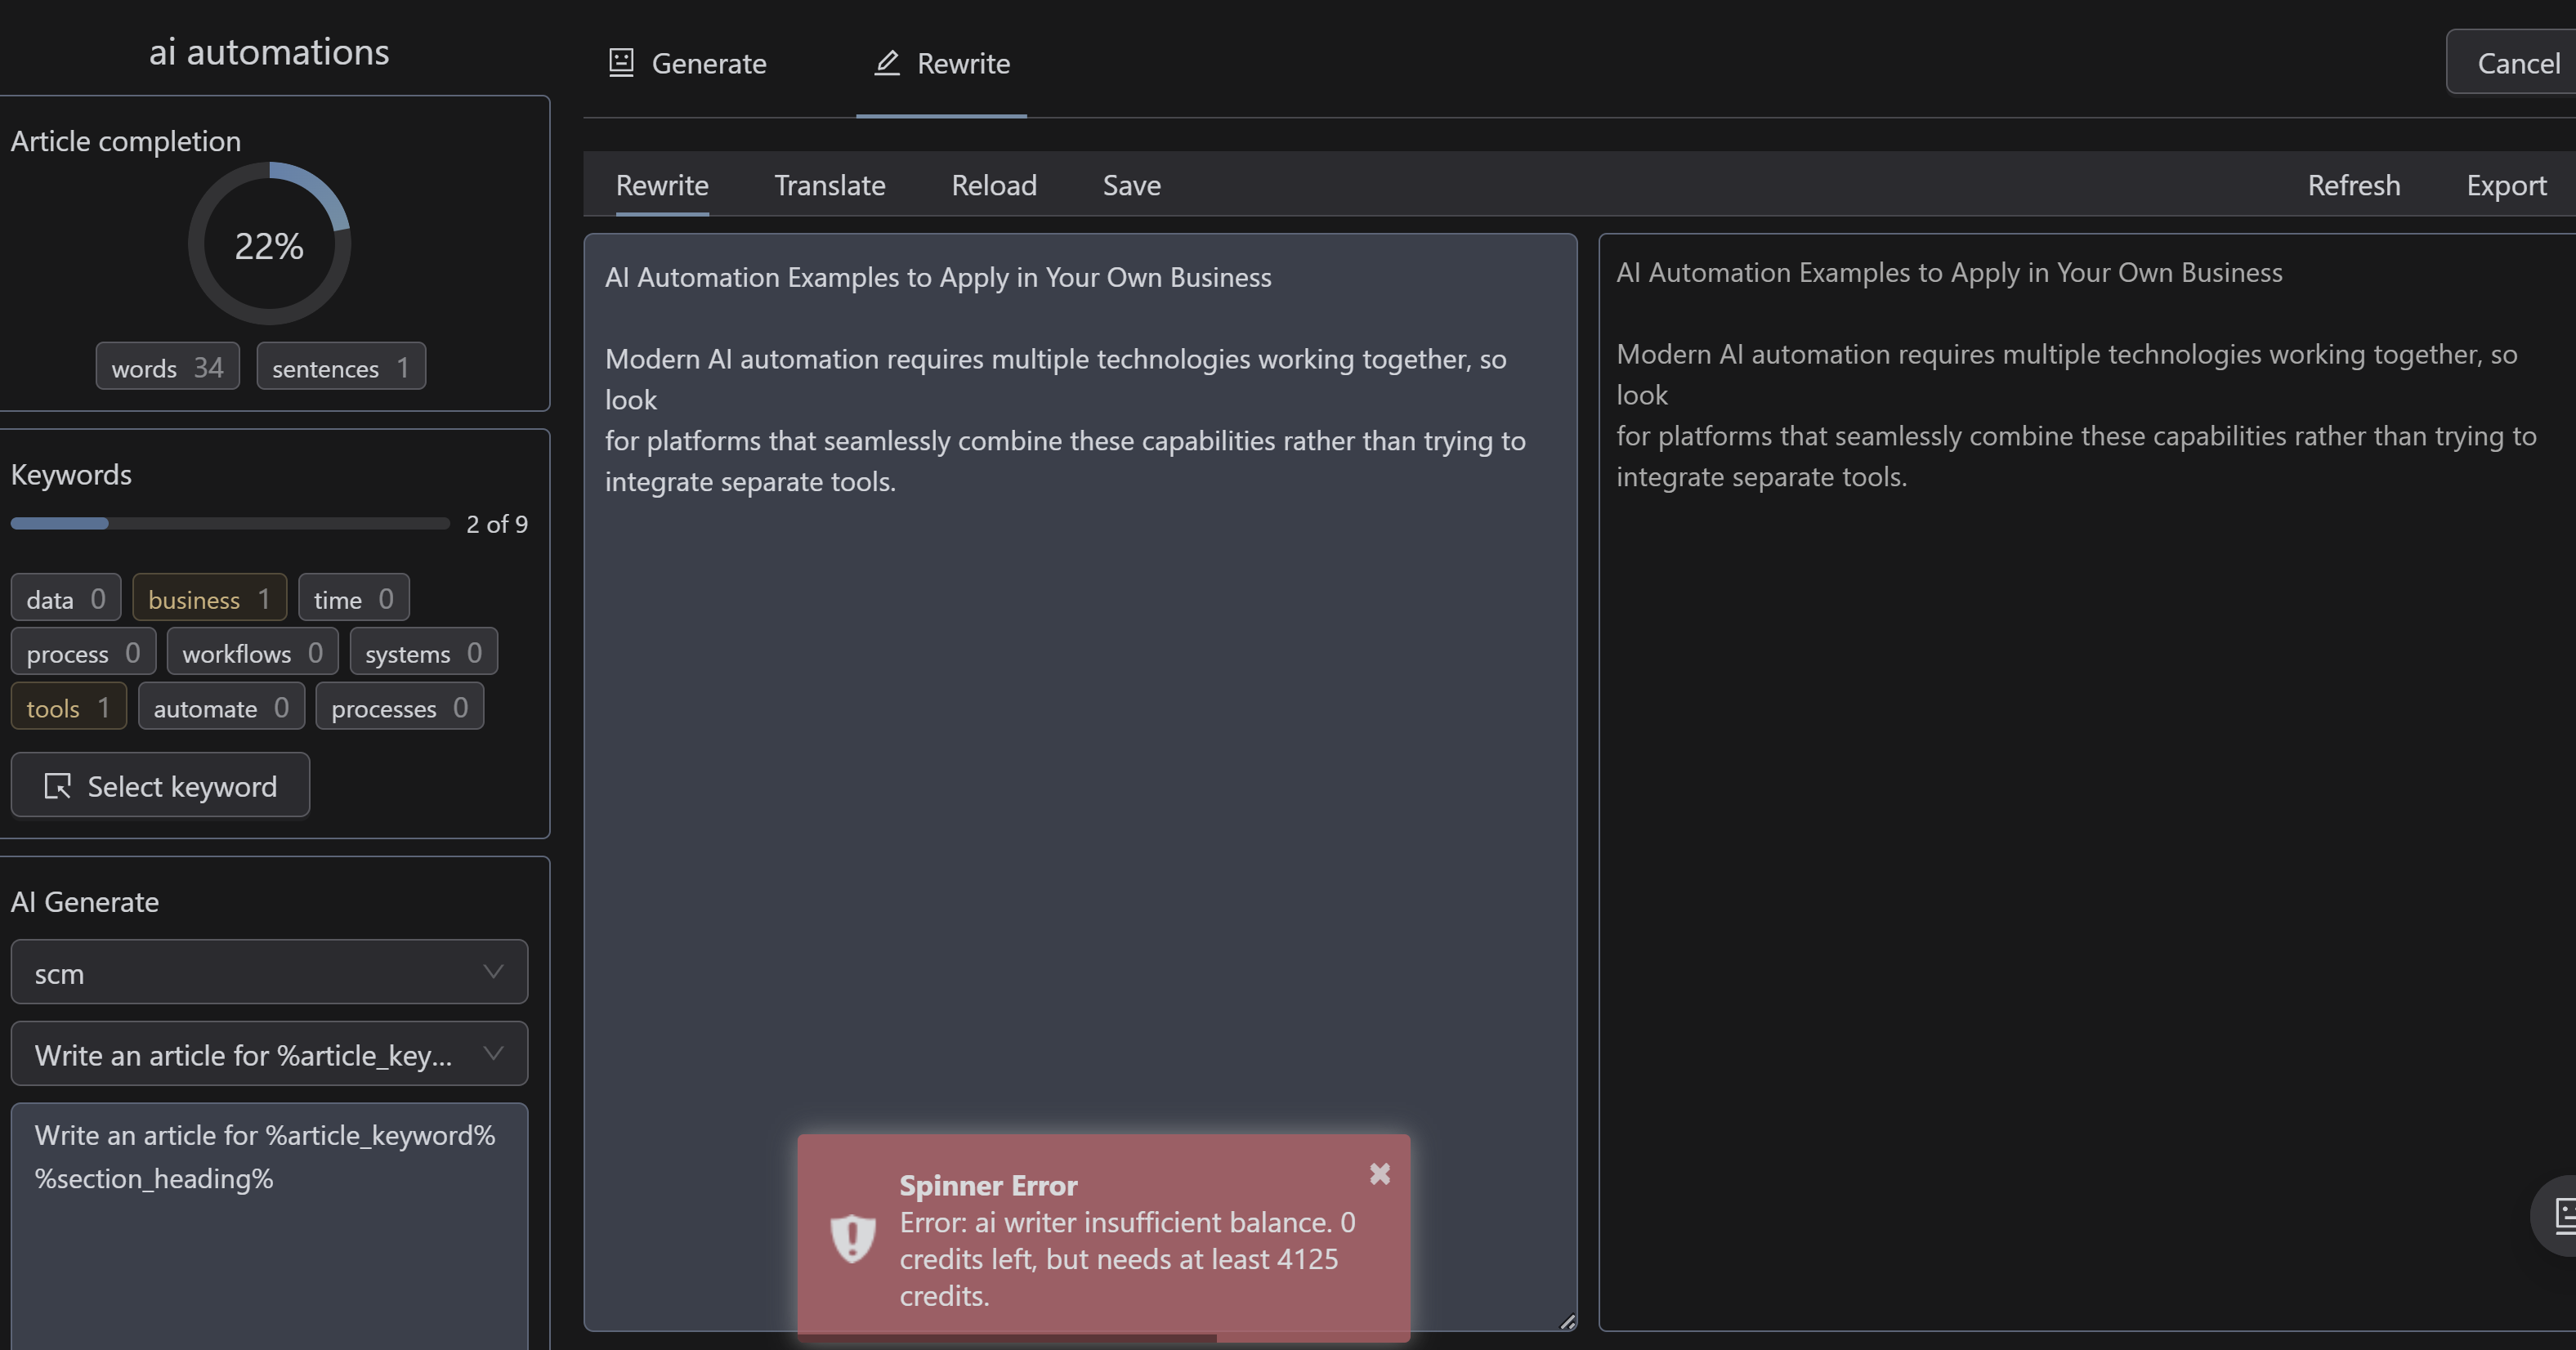Expand the article prompt template dropdown
Image resolution: width=2576 pixels, height=1350 pixels.
[269, 1054]
